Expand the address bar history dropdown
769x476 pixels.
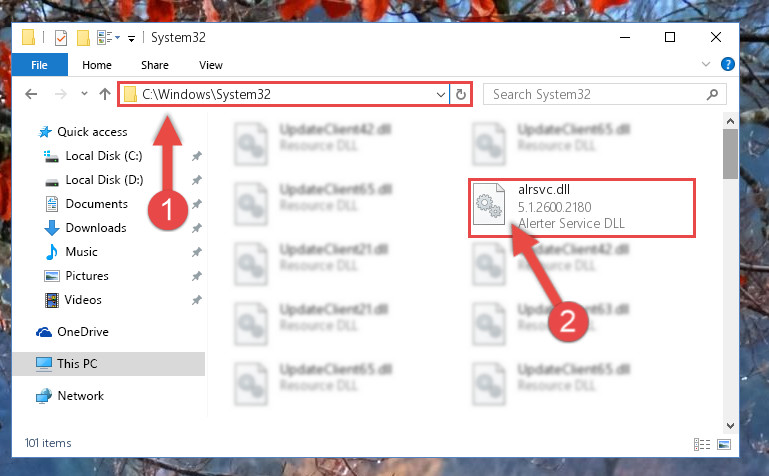440,94
